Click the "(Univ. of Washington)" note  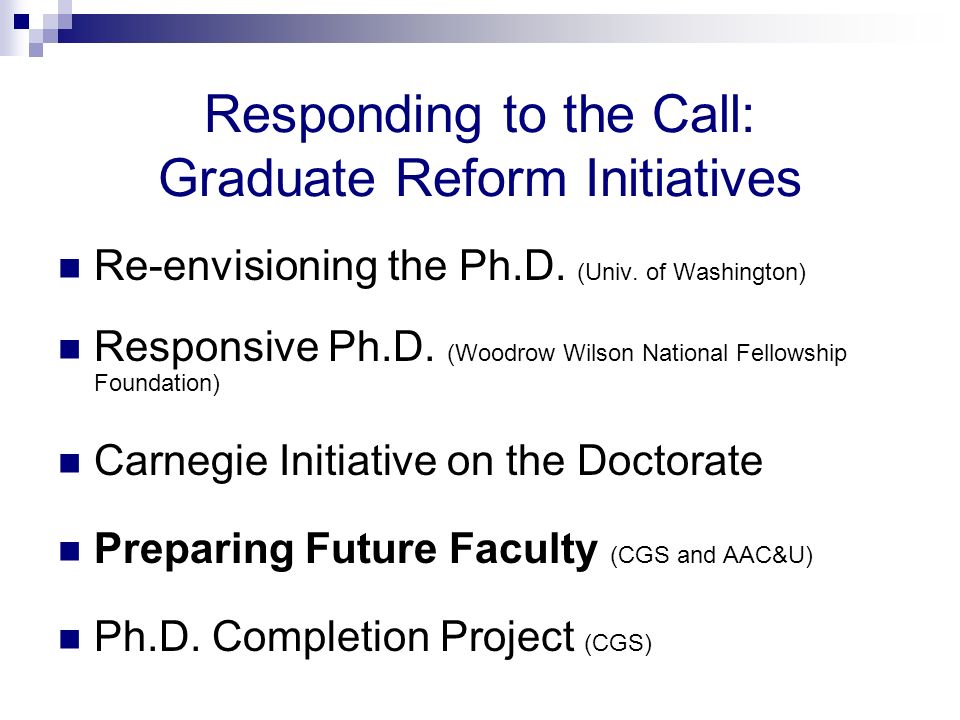pos(692,272)
